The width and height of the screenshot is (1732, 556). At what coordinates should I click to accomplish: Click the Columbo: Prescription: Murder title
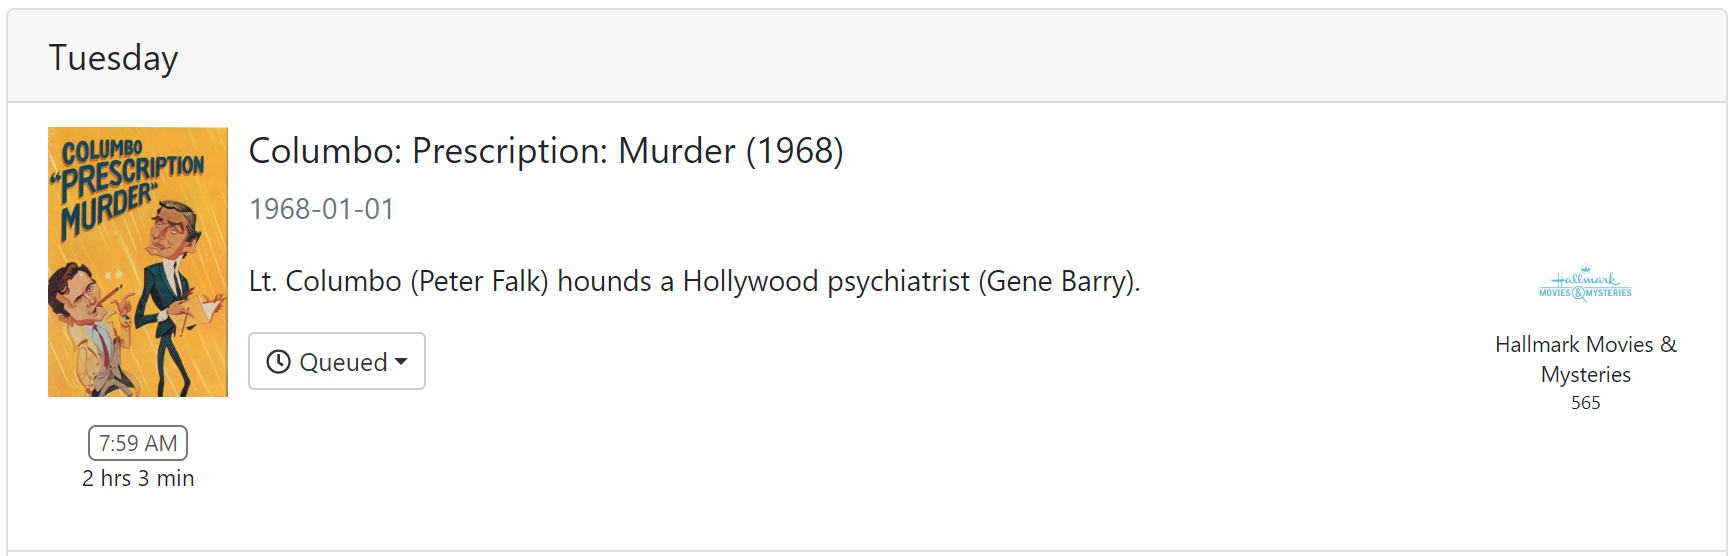545,151
